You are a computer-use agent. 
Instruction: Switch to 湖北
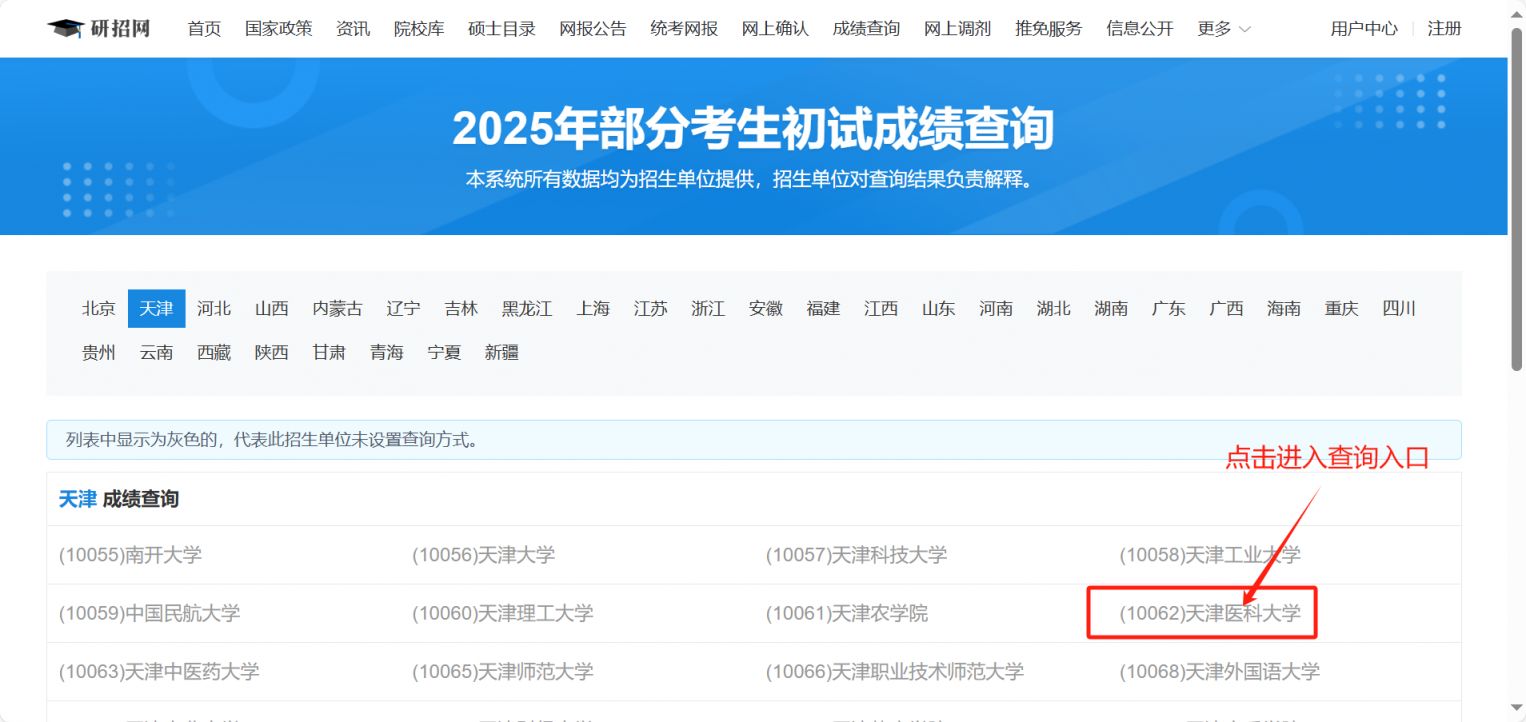[x=1054, y=309]
